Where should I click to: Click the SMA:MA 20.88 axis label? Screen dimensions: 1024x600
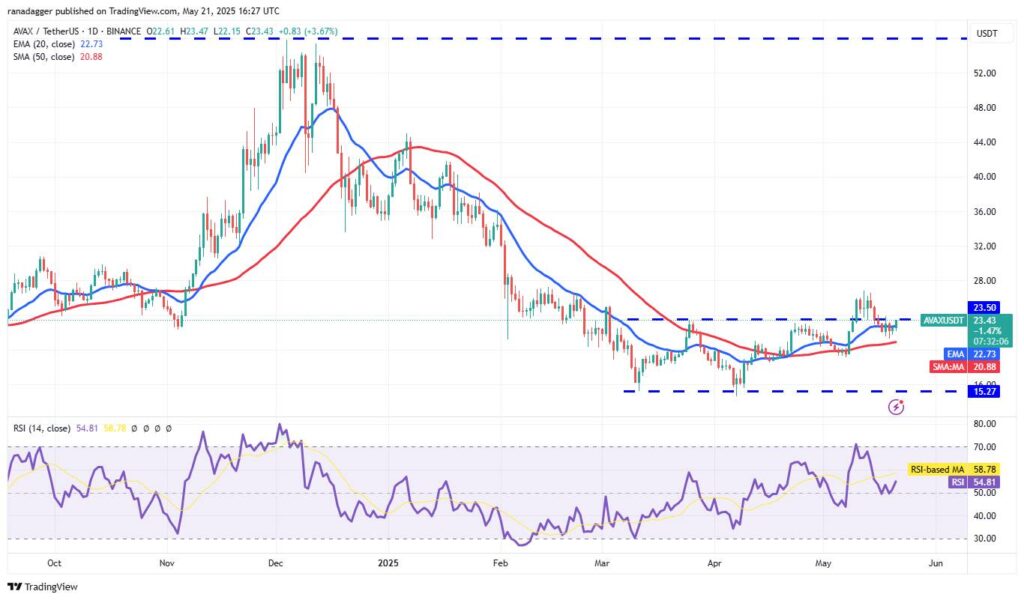click(x=965, y=367)
